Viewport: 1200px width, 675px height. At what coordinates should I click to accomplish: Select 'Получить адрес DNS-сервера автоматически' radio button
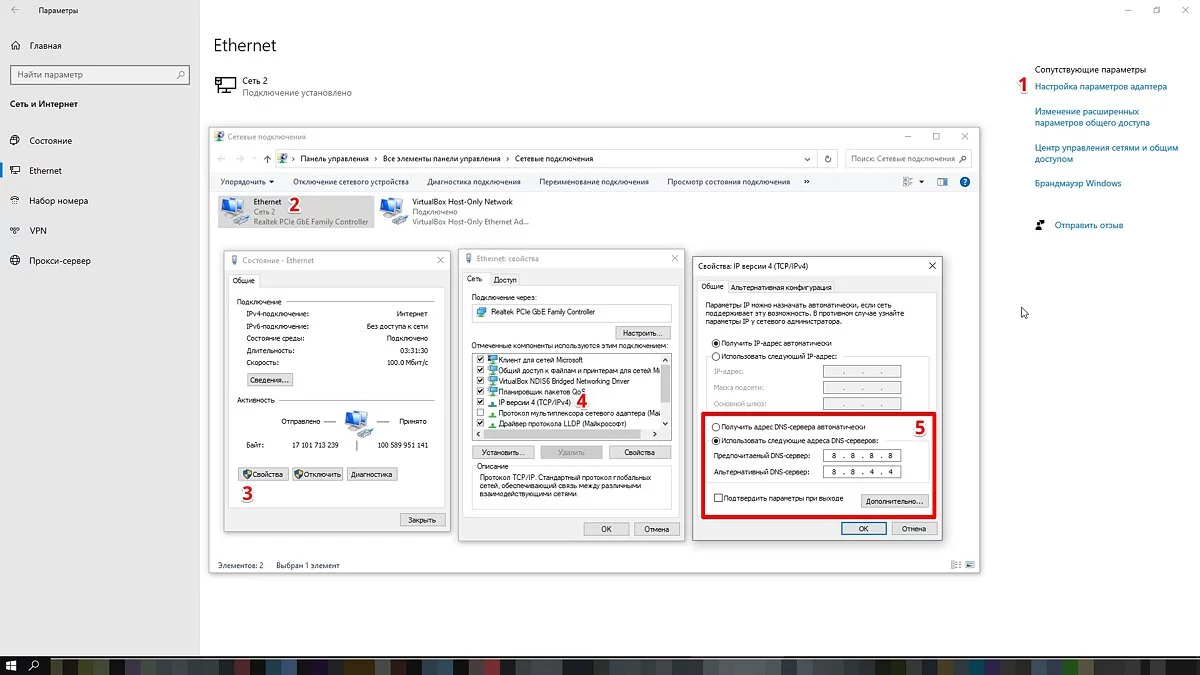pos(715,427)
